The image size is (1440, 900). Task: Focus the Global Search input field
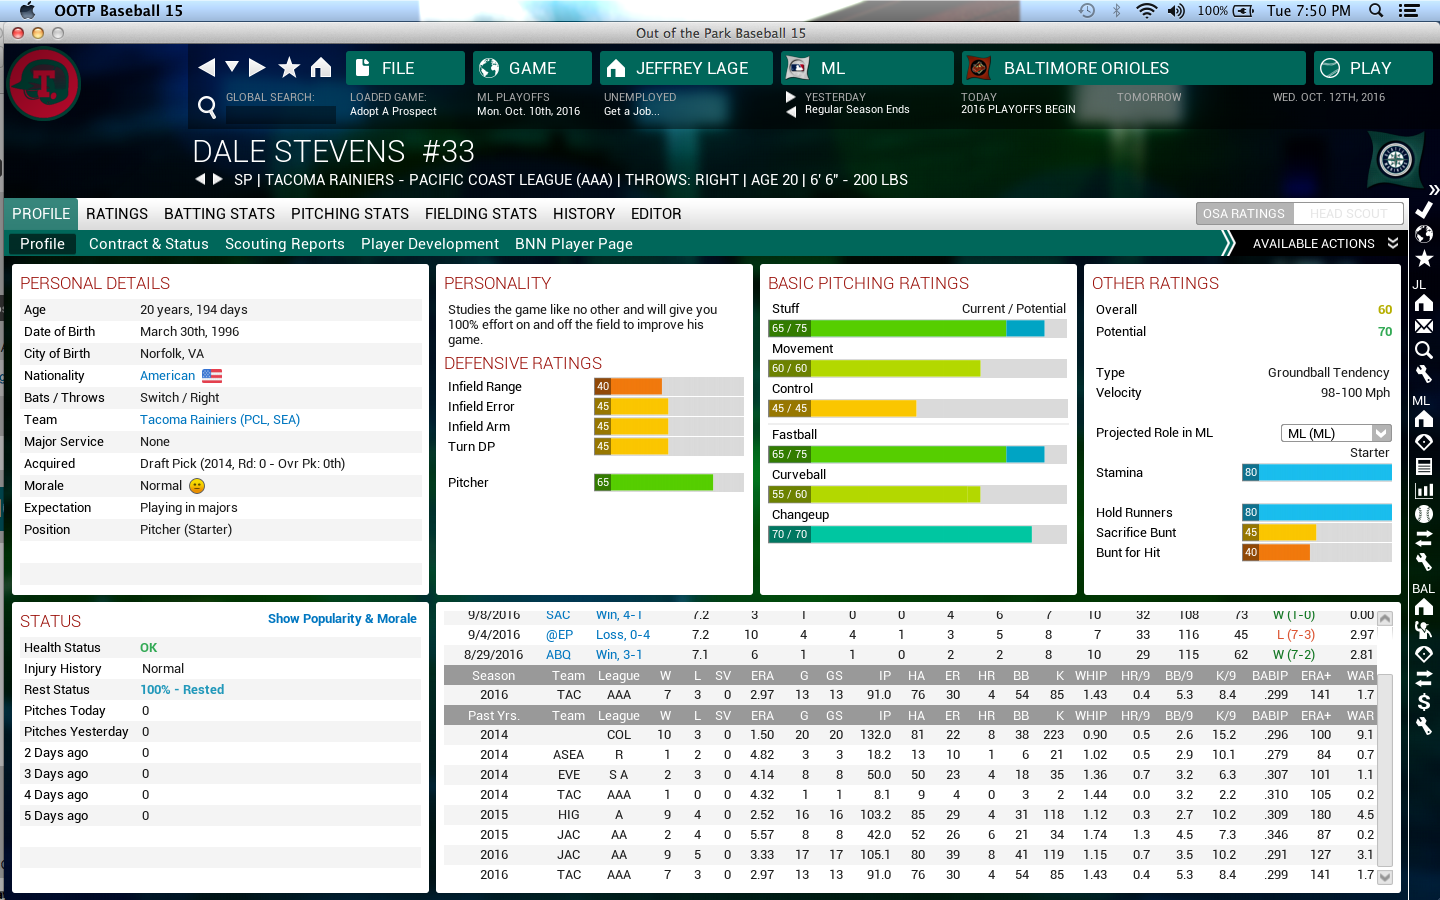280,113
